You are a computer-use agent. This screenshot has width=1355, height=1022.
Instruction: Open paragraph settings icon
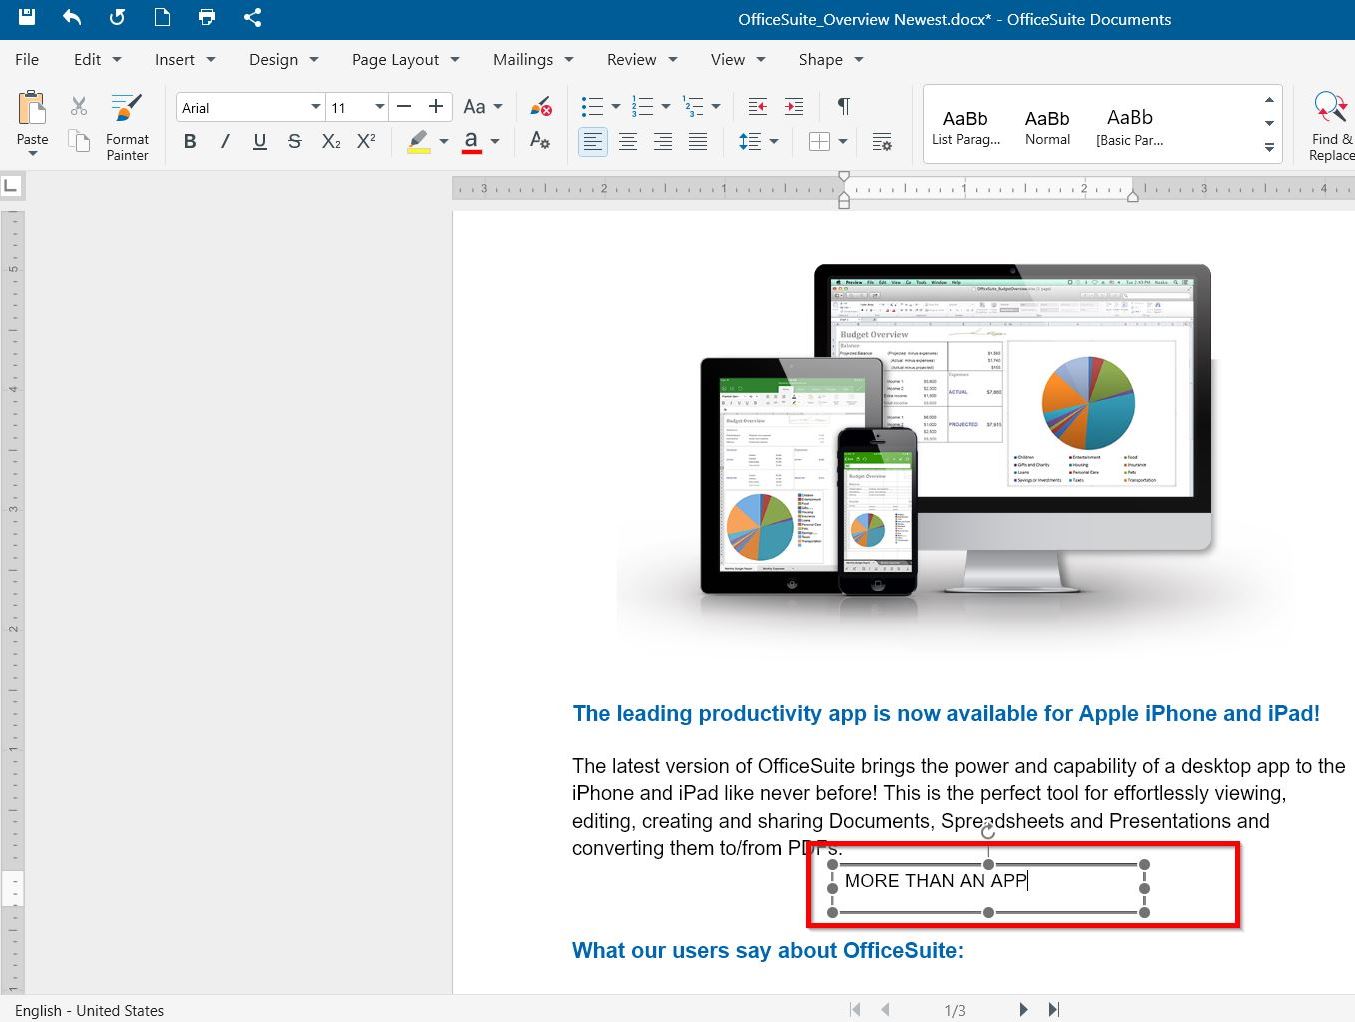pyautogui.click(x=882, y=142)
